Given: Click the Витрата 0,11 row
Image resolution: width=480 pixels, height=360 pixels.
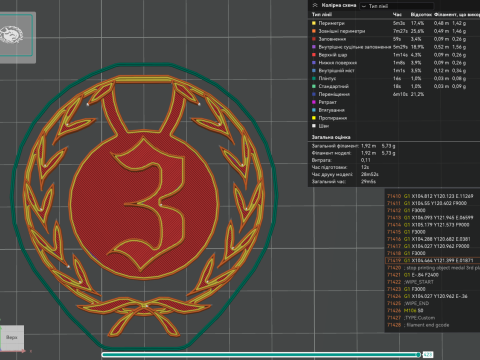Looking at the screenshot, I should 341,160.
